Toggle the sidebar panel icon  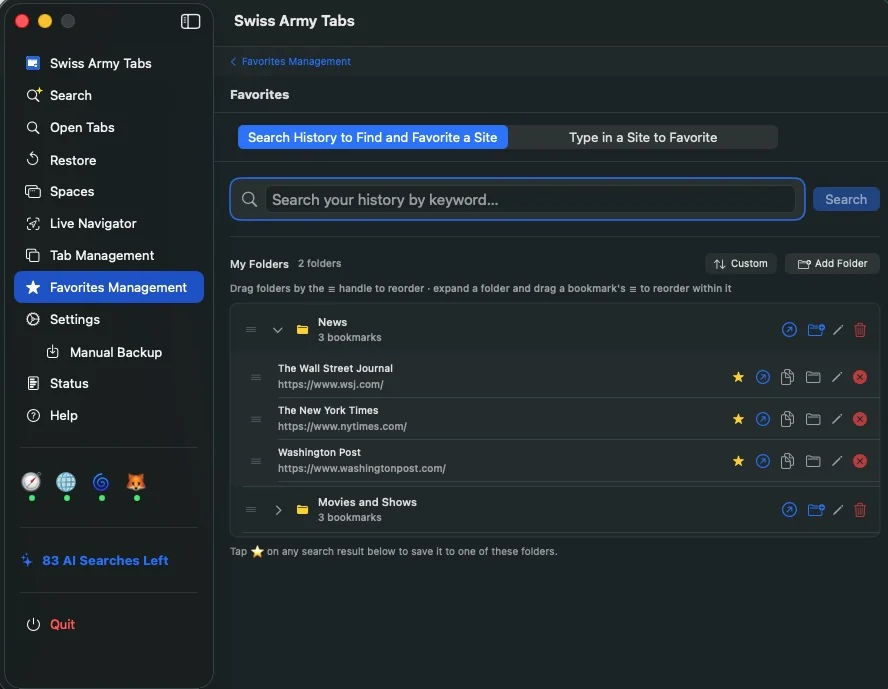click(190, 22)
